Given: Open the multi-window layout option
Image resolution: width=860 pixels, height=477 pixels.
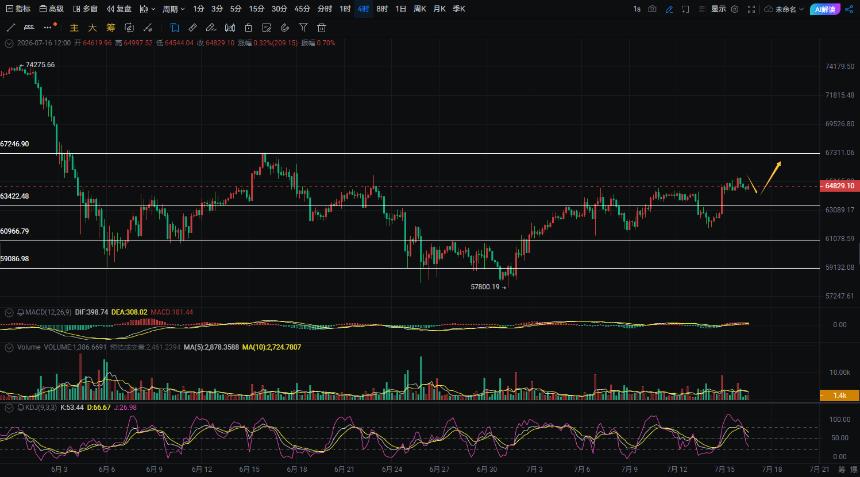Looking at the screenshot, I should [85, 9].
